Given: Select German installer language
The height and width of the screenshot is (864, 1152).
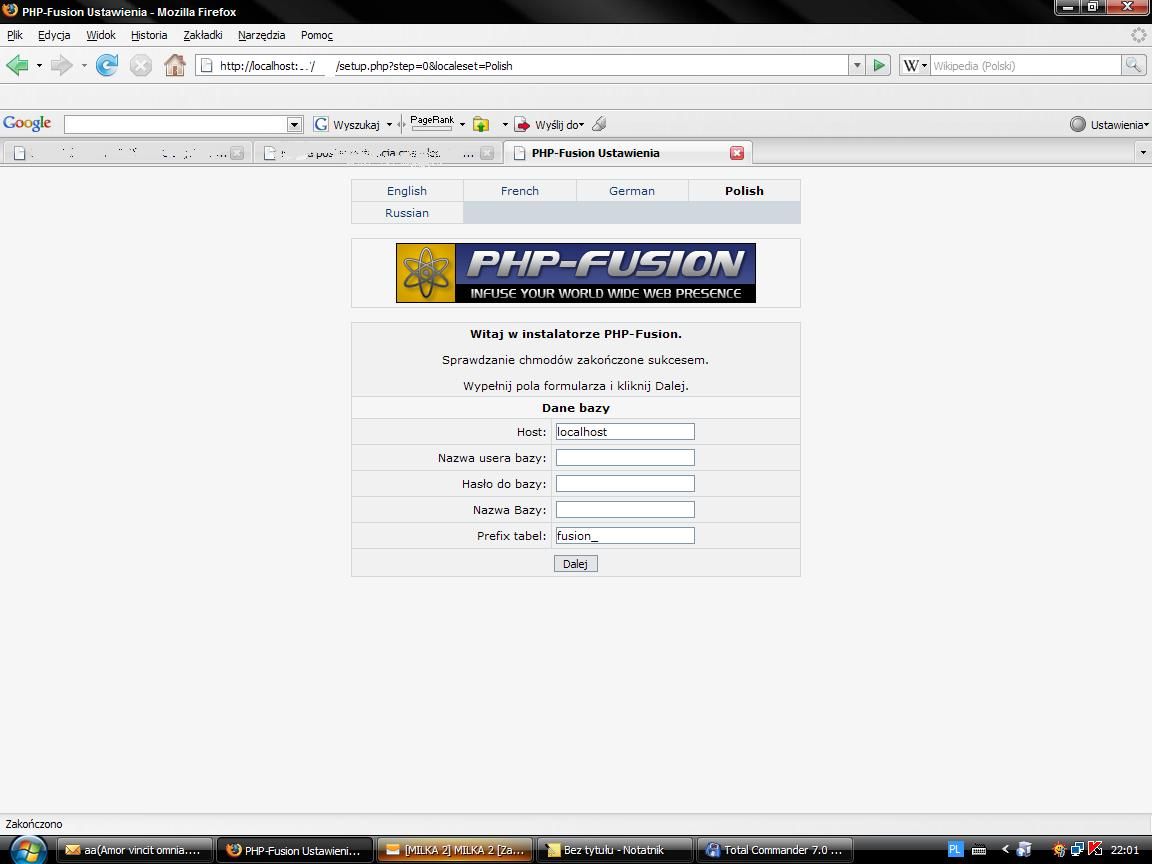Looking at the screenshot, I should click(632, 190).
